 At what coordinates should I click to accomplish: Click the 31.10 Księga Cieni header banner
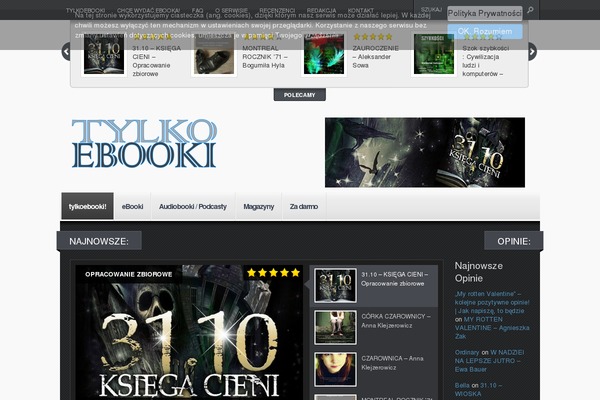click(425, 152)
